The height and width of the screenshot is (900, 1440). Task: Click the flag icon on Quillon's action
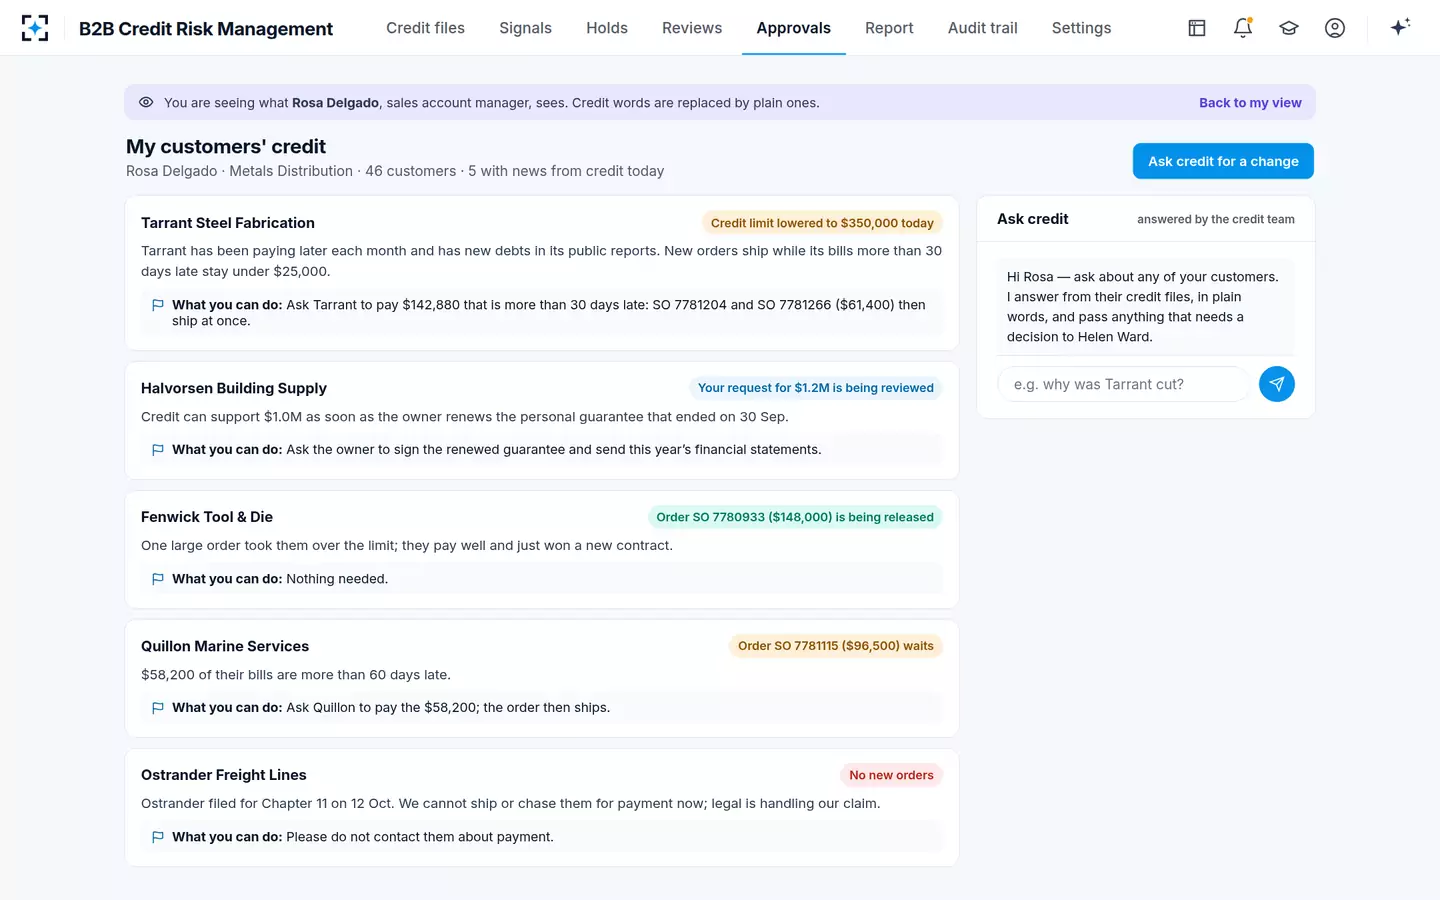click(157, 708)
